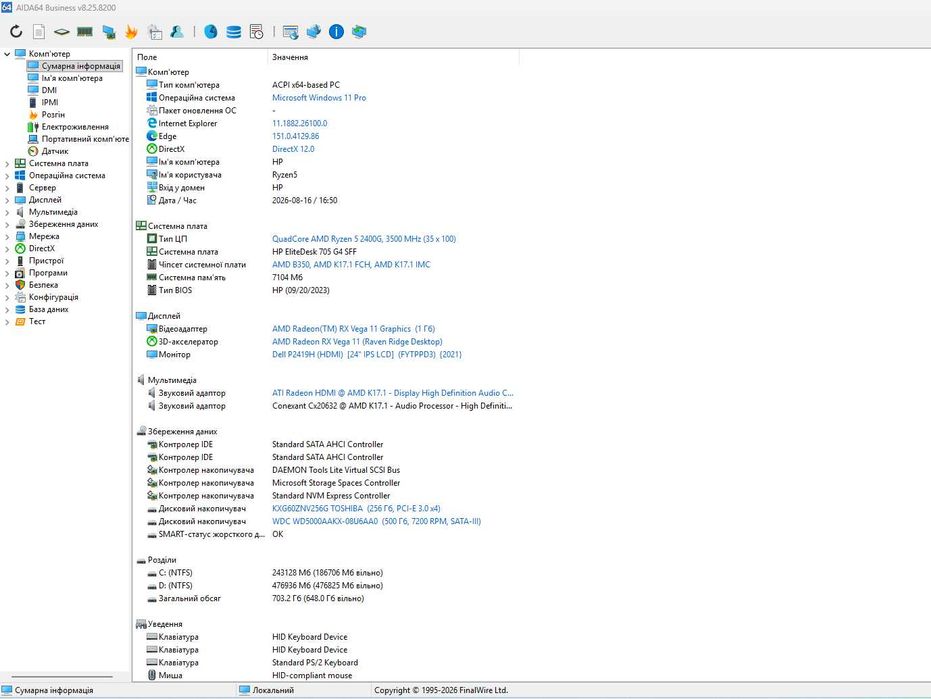931x699 pixels.
Task: Click the tree panel horizontal scrollbar
Action: [62, 676]
